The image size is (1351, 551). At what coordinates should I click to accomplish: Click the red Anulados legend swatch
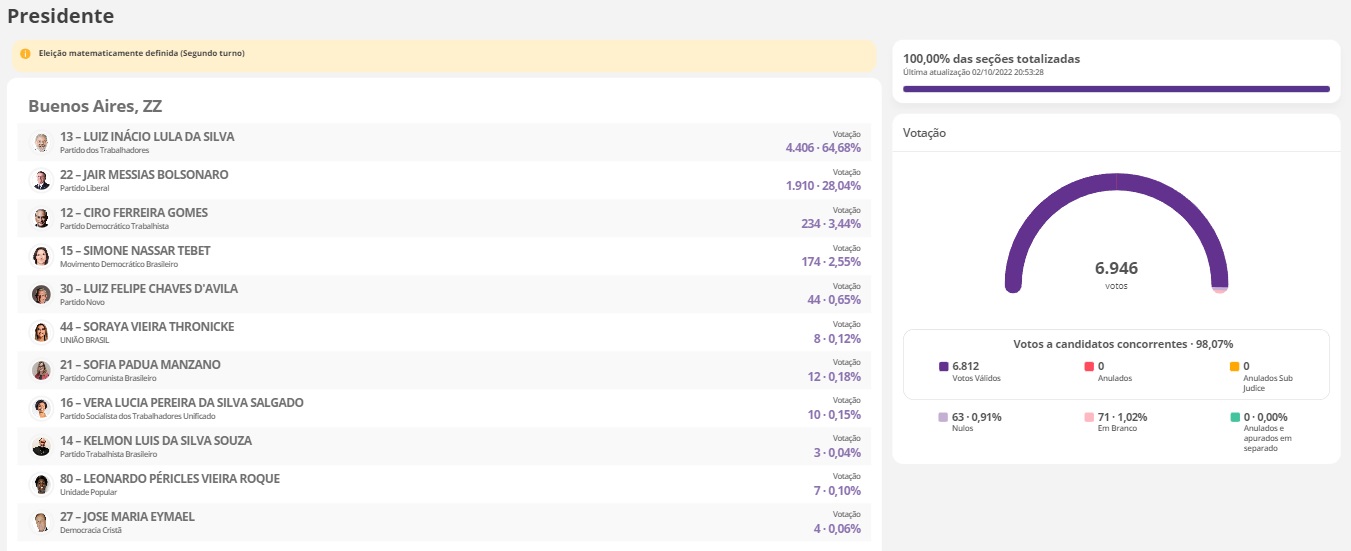[1089, 367]
